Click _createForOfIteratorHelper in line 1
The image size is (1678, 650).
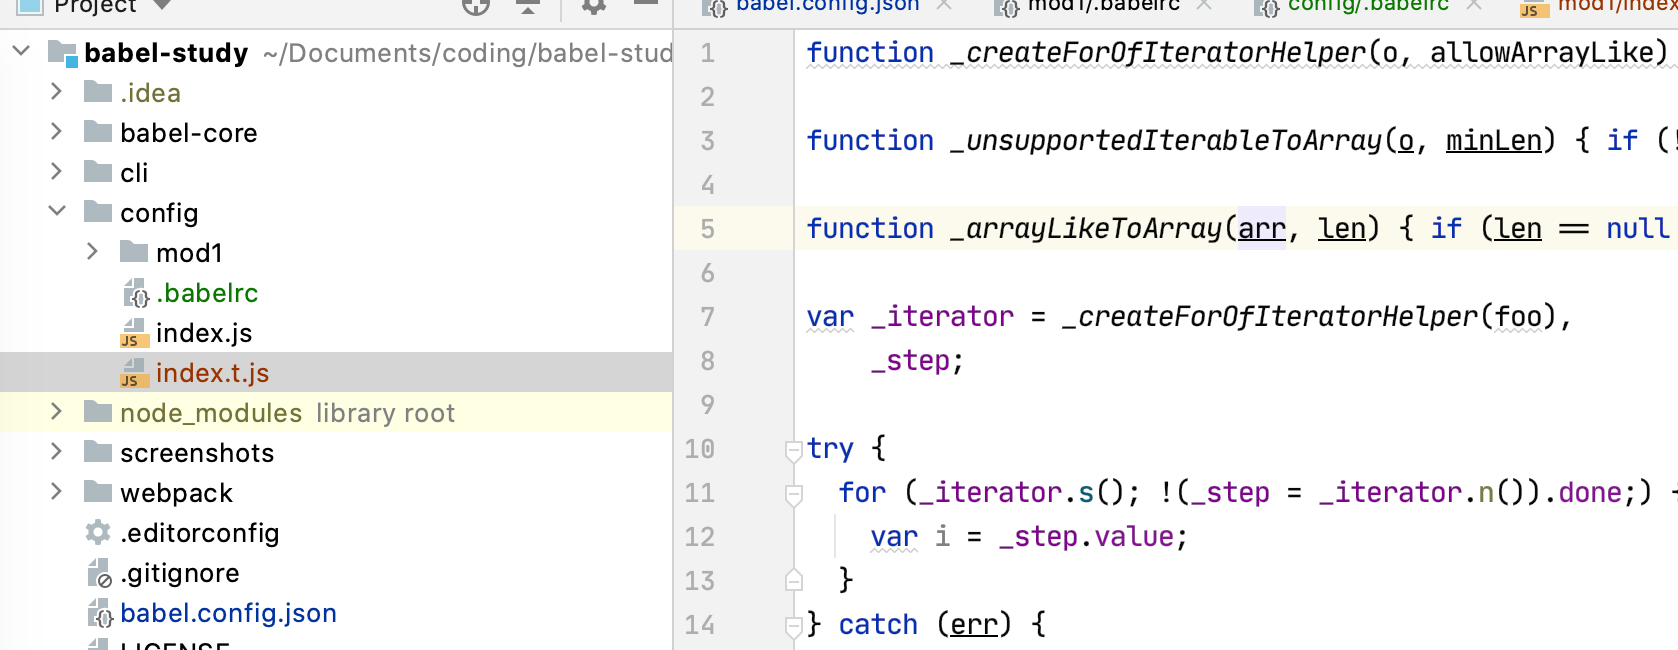click(1157, 52)
